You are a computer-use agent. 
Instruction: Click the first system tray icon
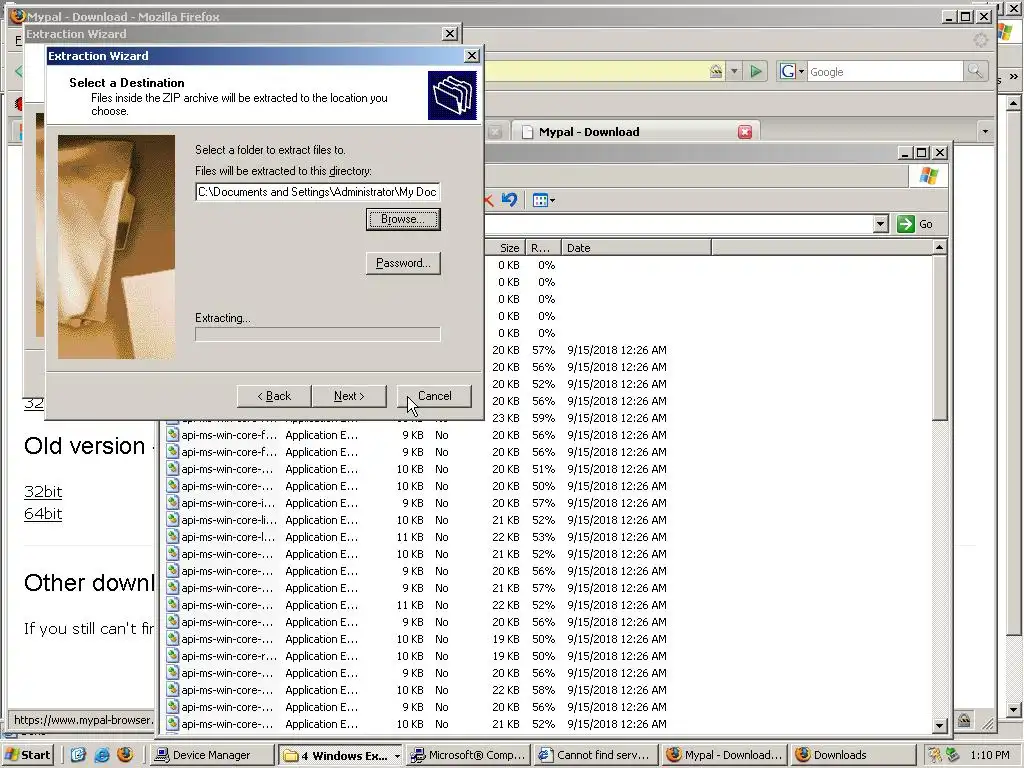[935, 755]
